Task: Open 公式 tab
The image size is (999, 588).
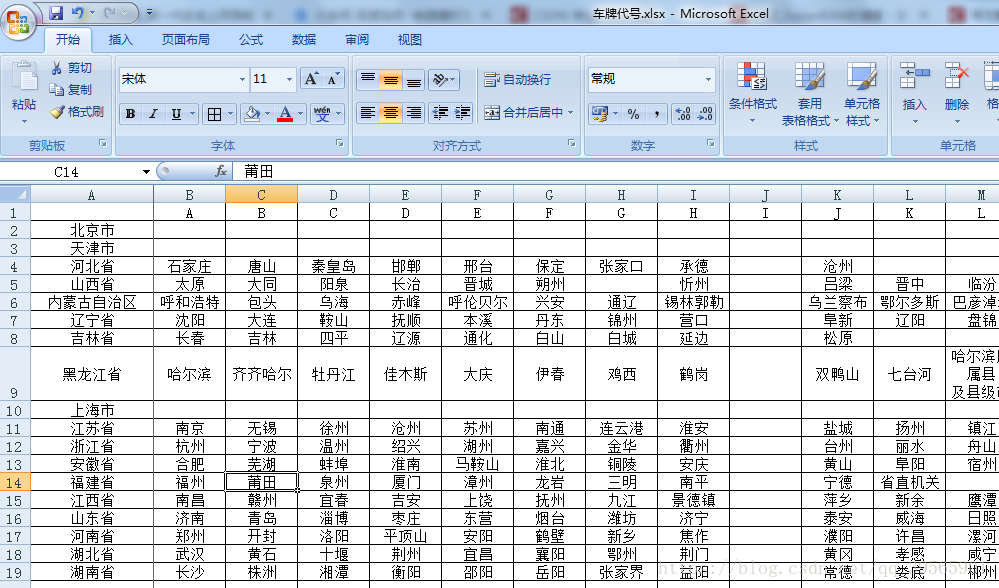Action: (251, 39)
